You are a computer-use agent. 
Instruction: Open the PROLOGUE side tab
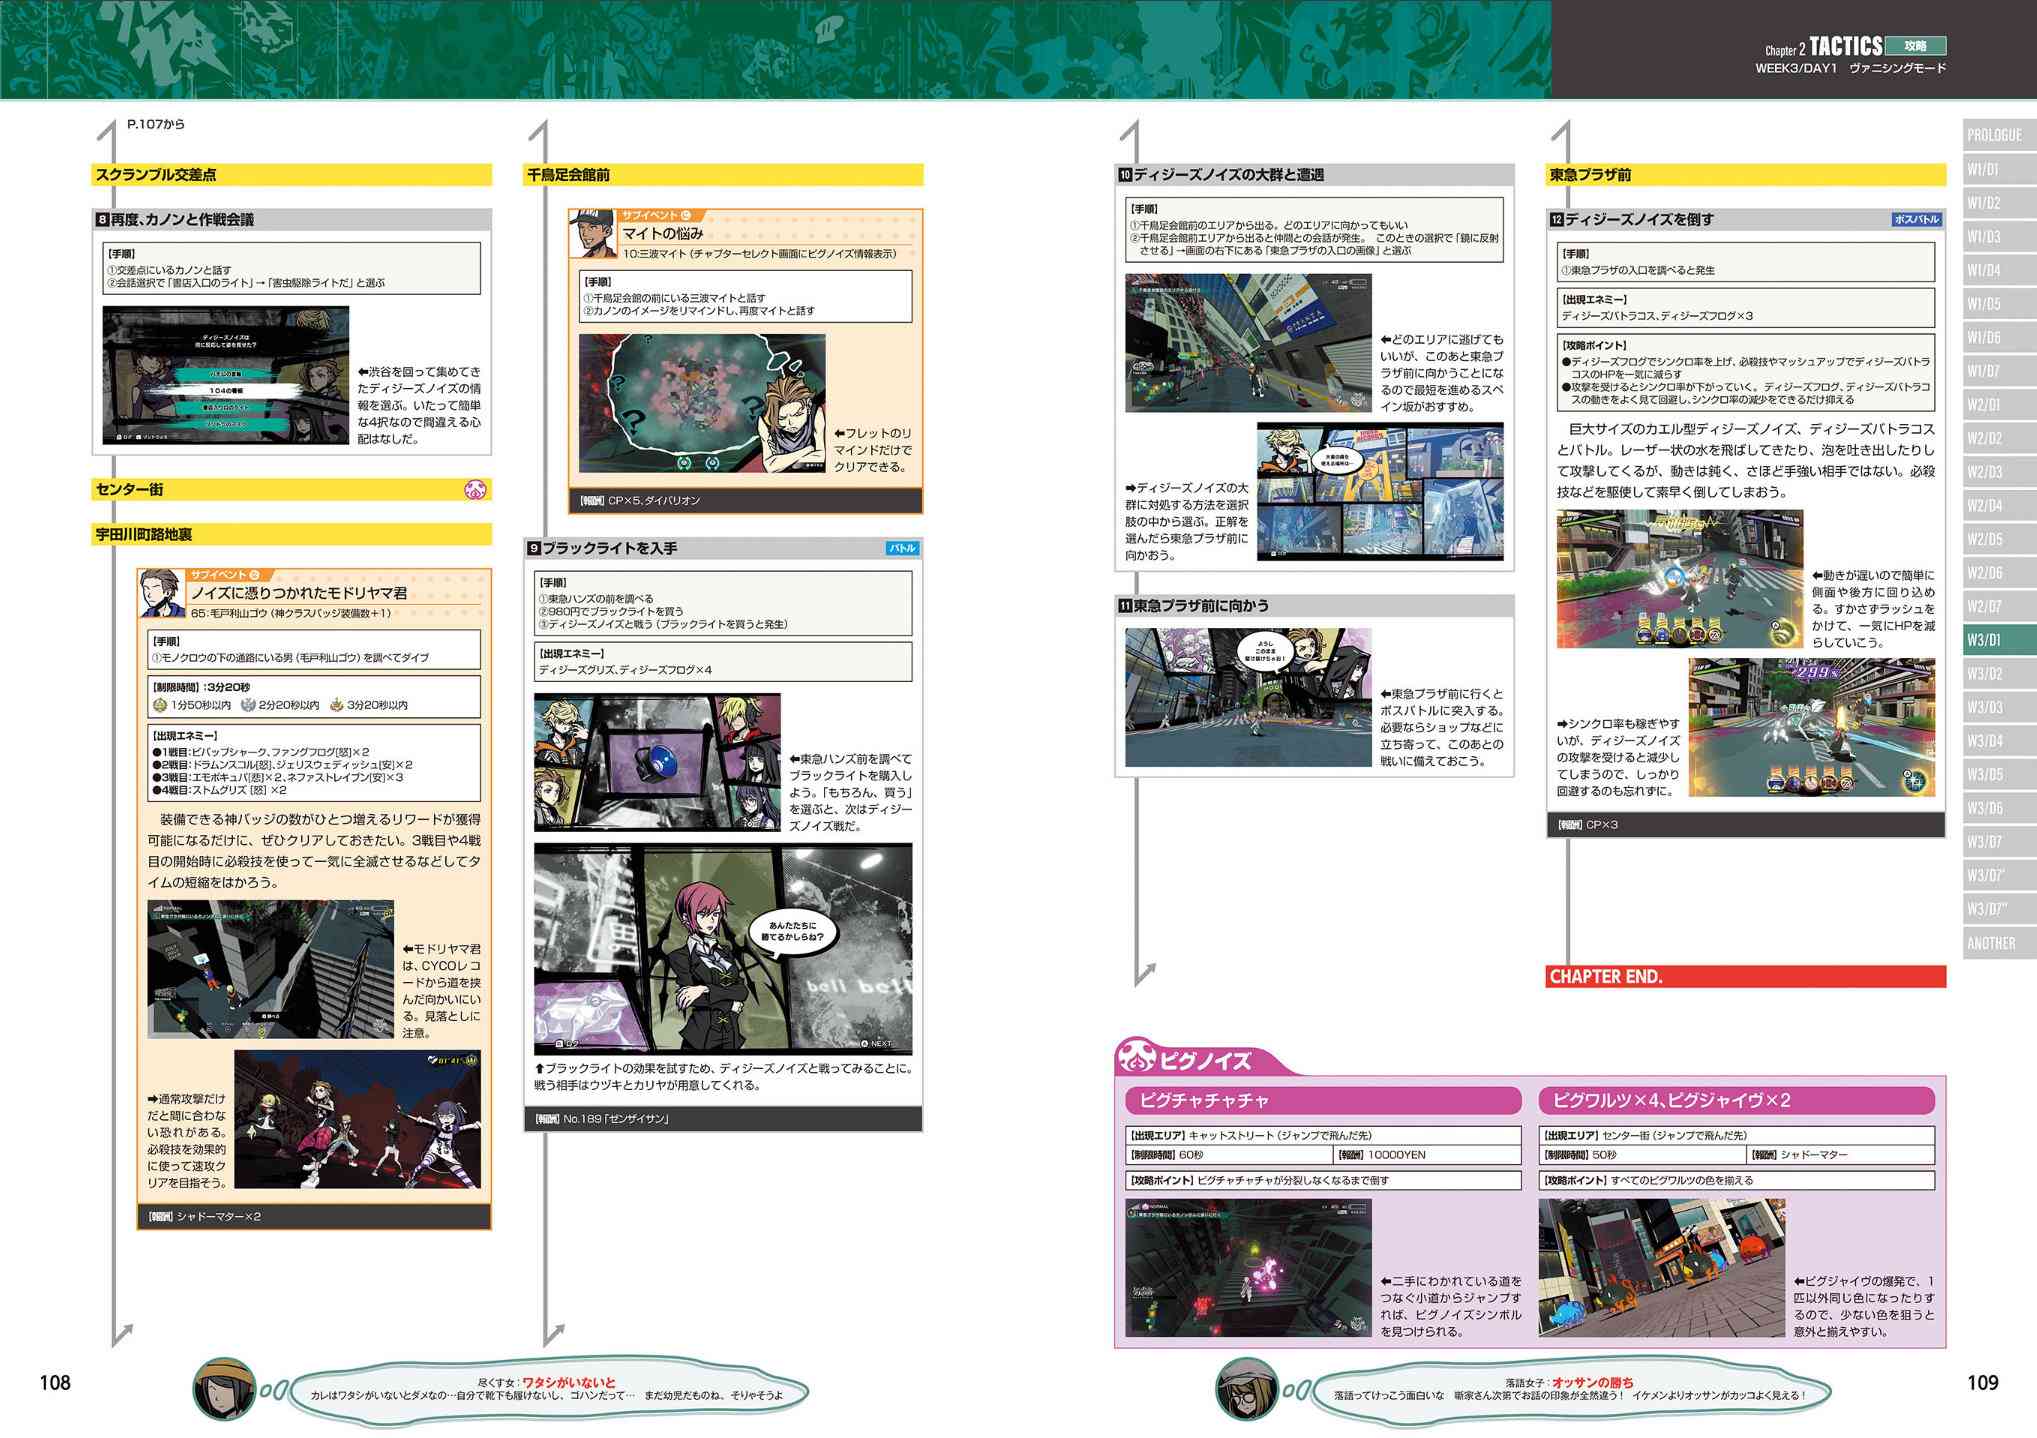pyautogui.click(x=1998, y=135)
